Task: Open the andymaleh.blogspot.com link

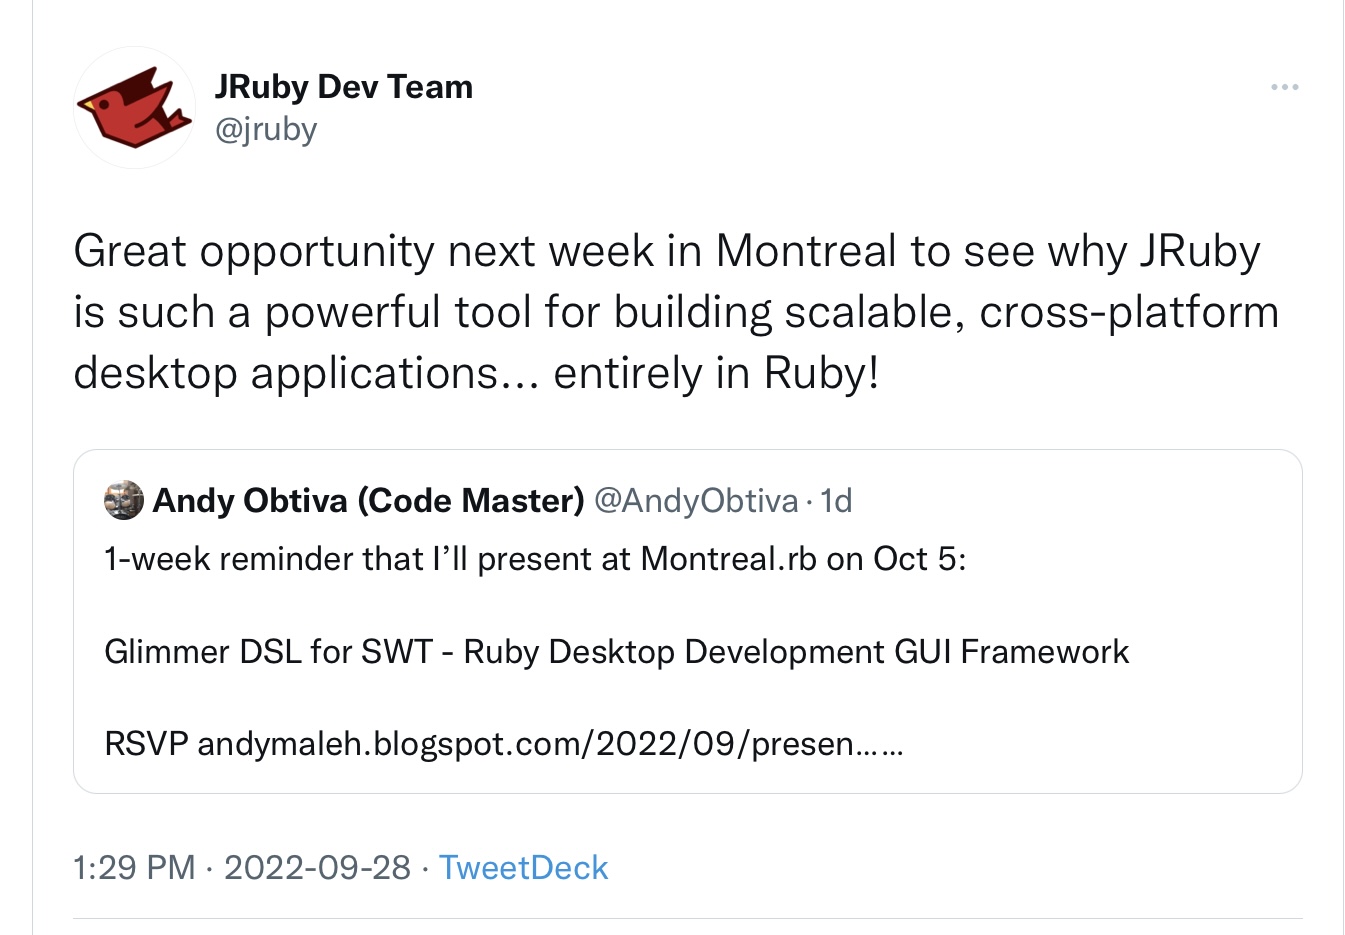Action: tap(526, 744)
